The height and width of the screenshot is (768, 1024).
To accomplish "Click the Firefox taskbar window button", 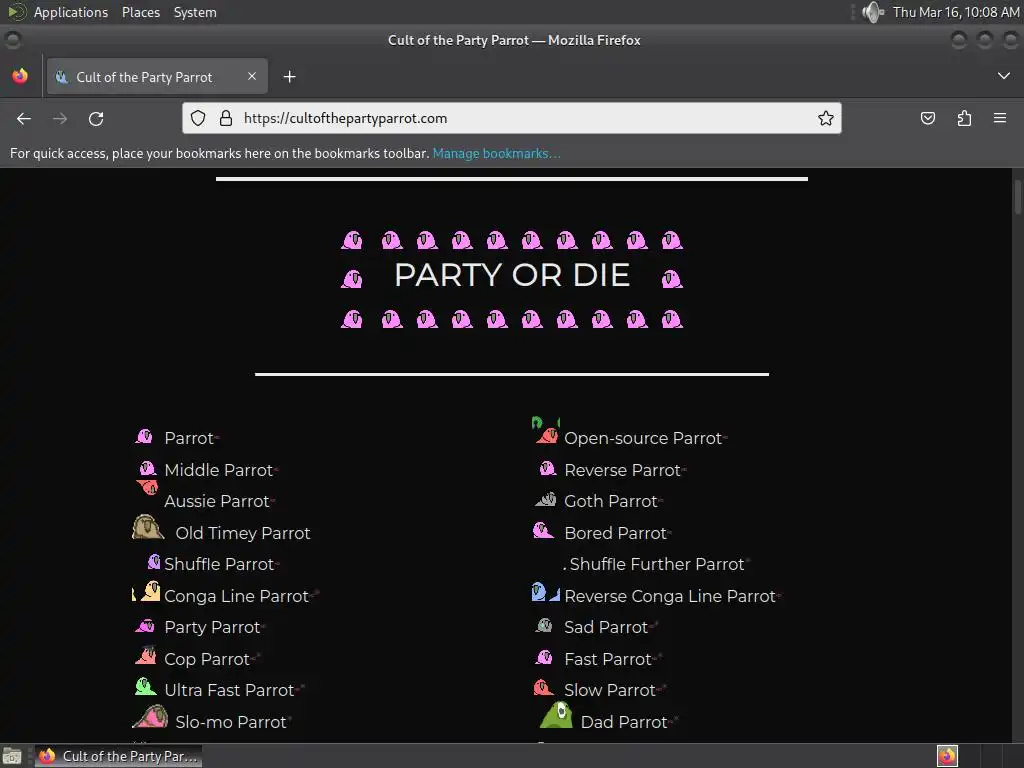I will (118, 756).
